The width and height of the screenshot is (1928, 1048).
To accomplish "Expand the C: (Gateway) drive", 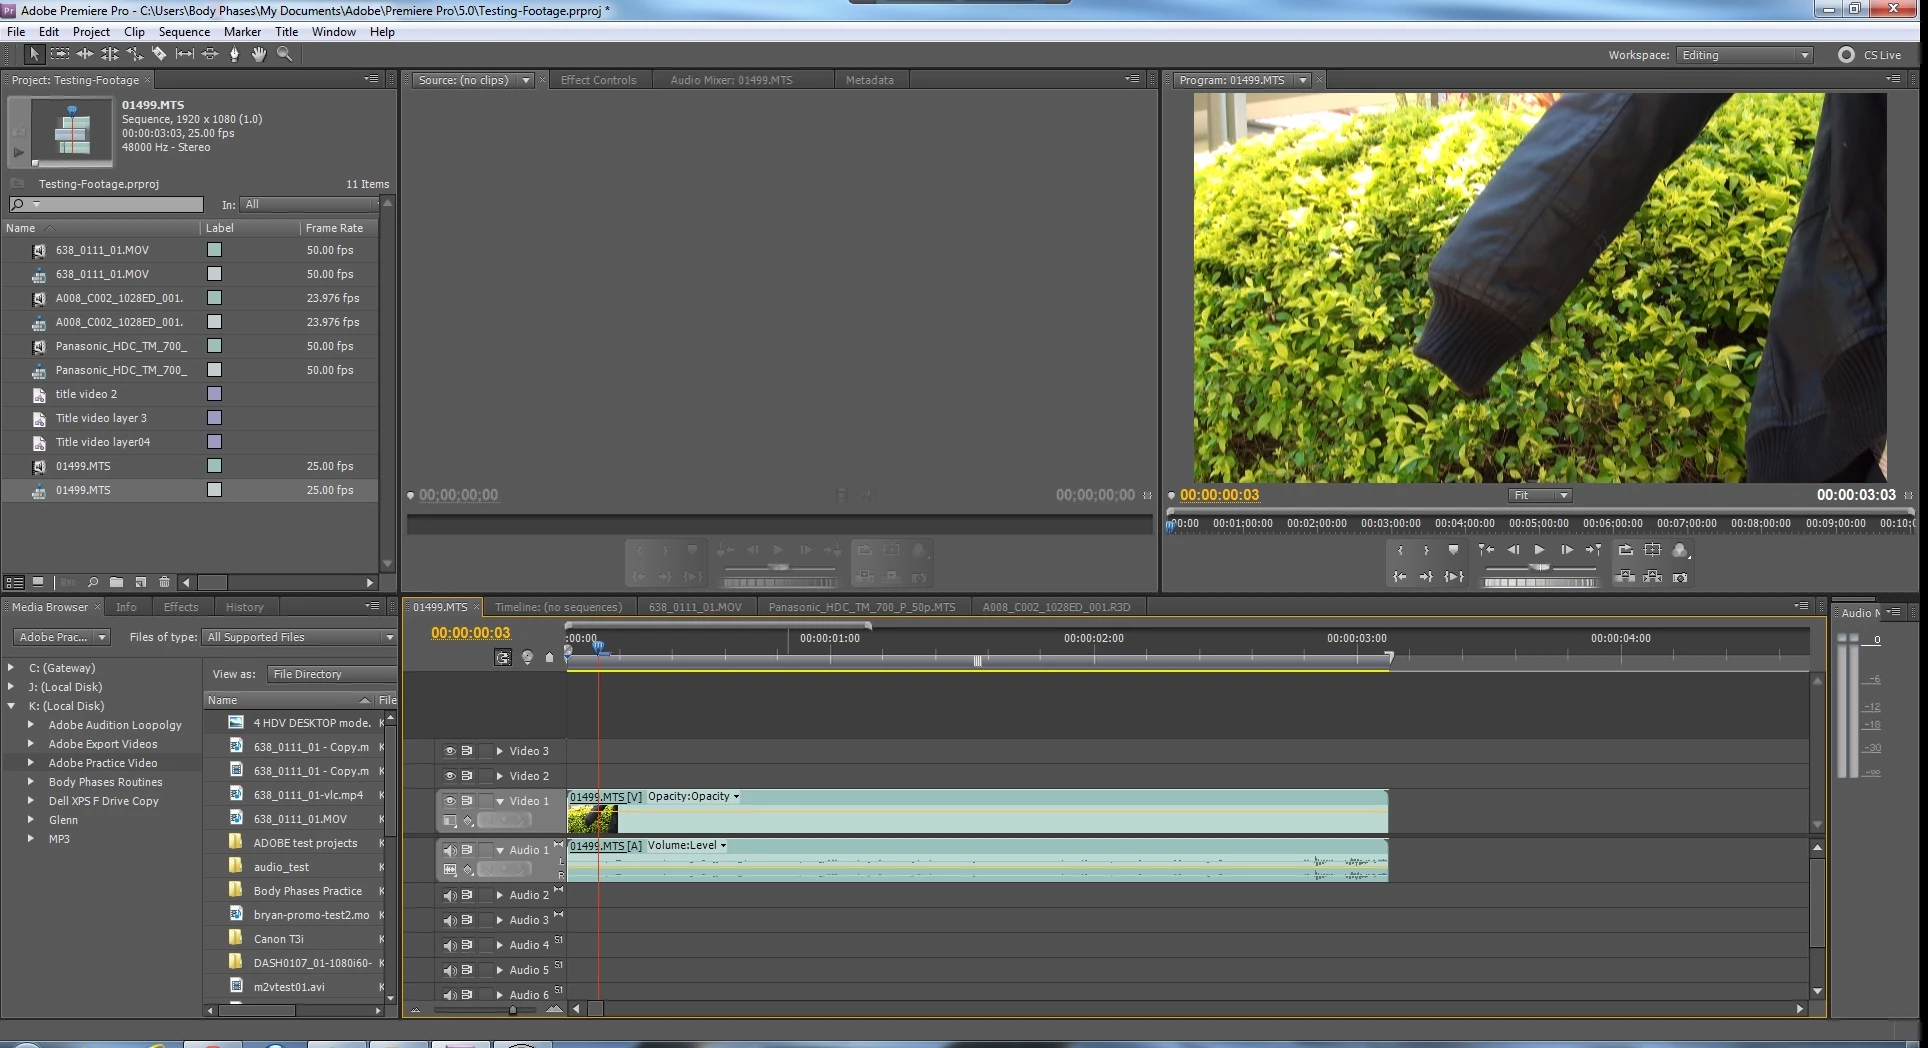I will (11, 668).
